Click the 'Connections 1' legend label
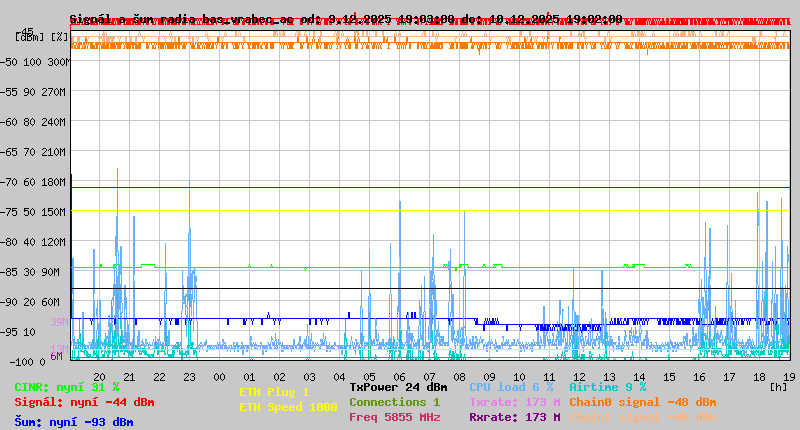800x430 pixels. coord(394,402)
